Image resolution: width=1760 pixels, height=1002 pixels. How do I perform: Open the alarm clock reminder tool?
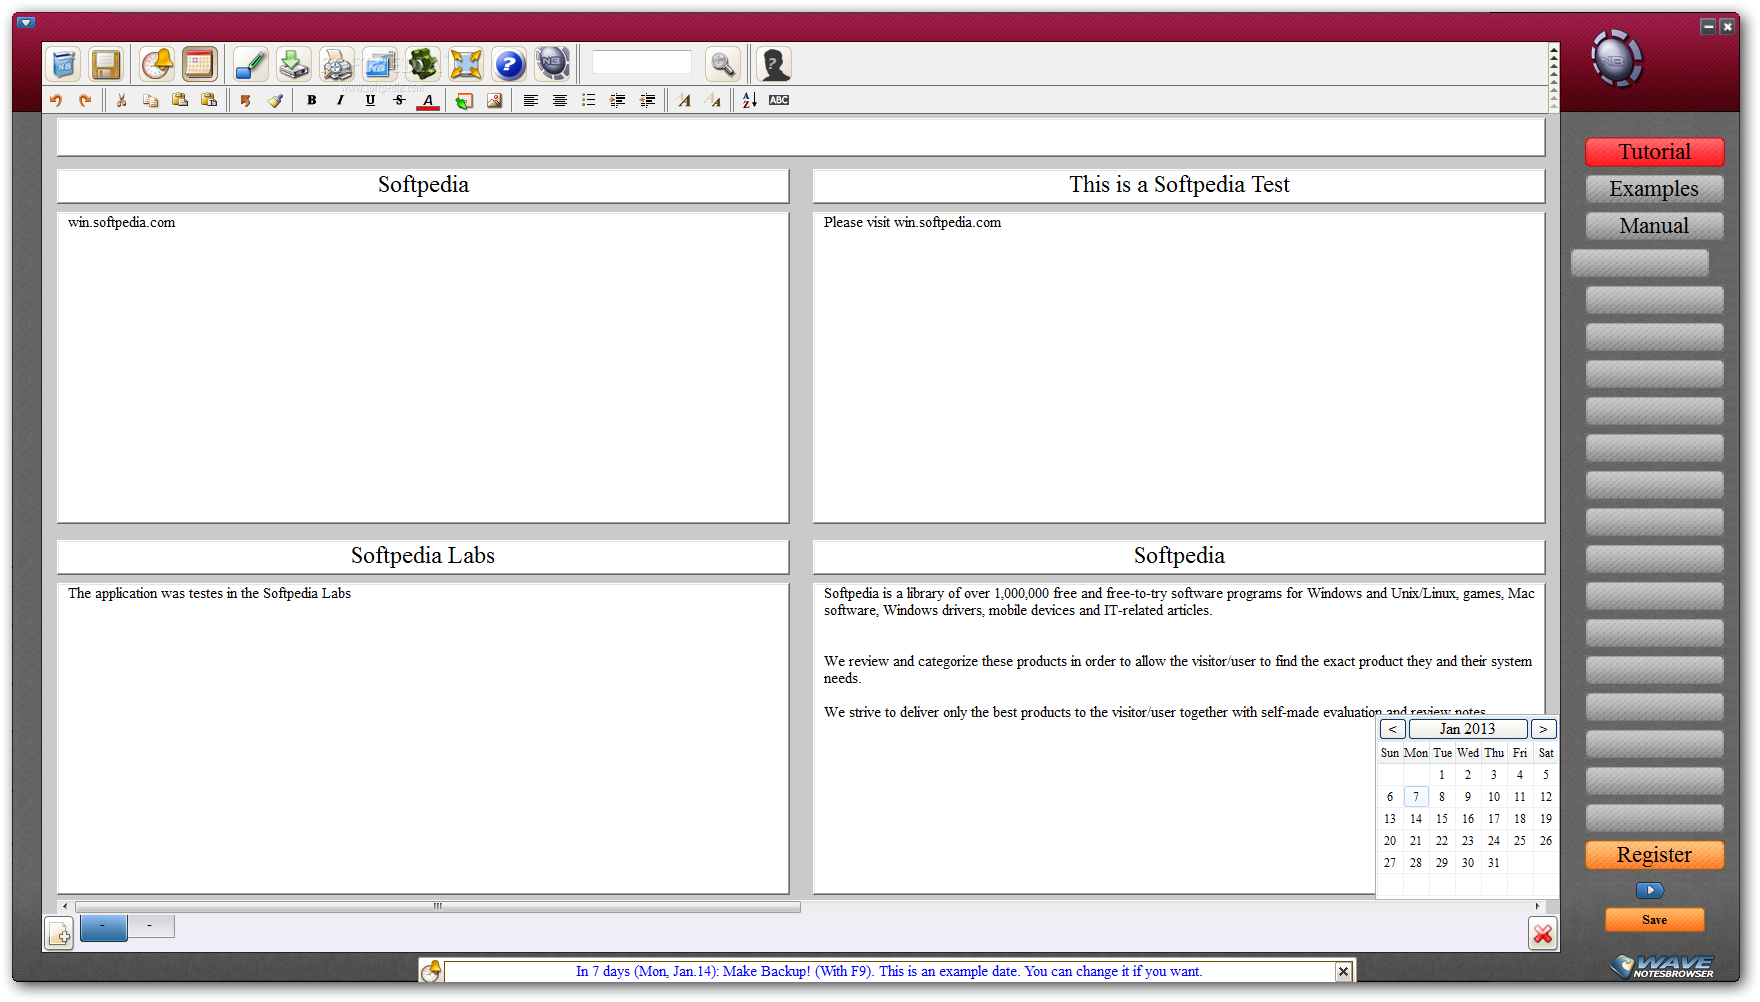(156, 64)
